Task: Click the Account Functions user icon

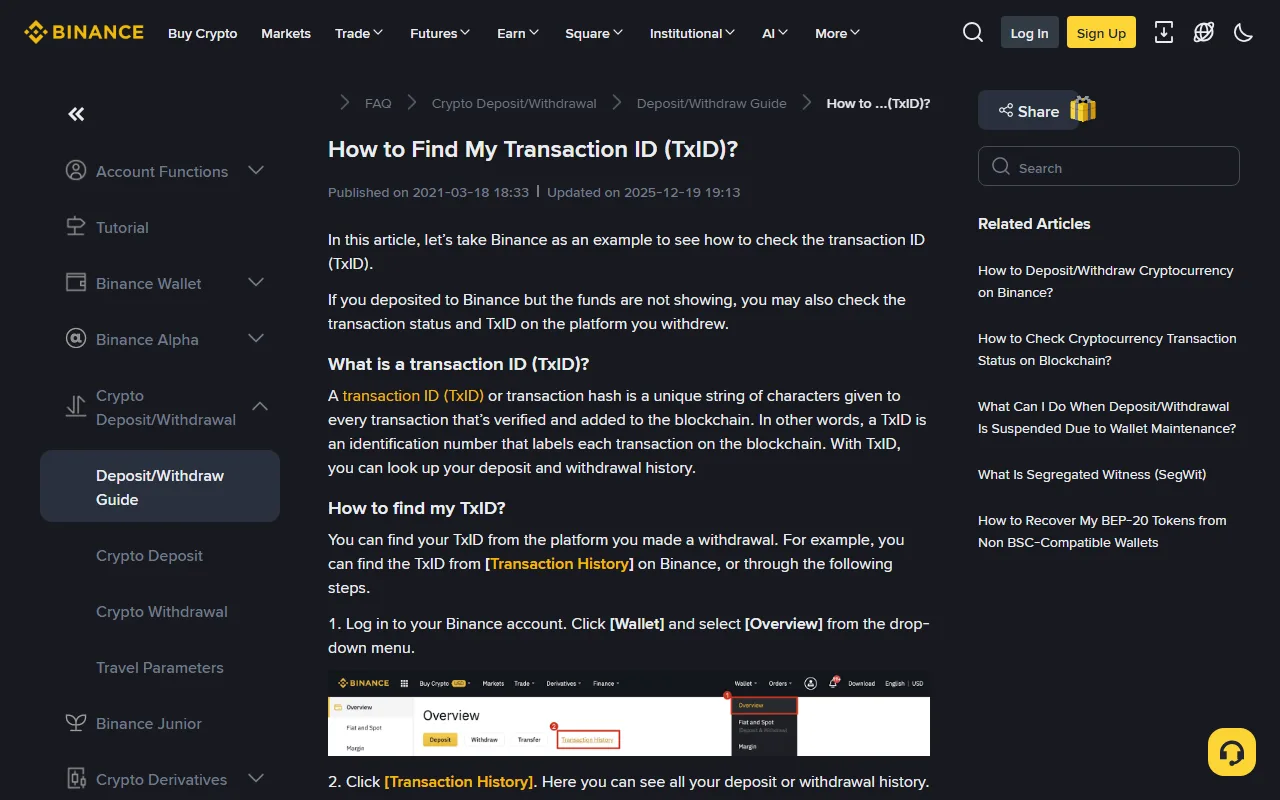Action: click(76, 171)
